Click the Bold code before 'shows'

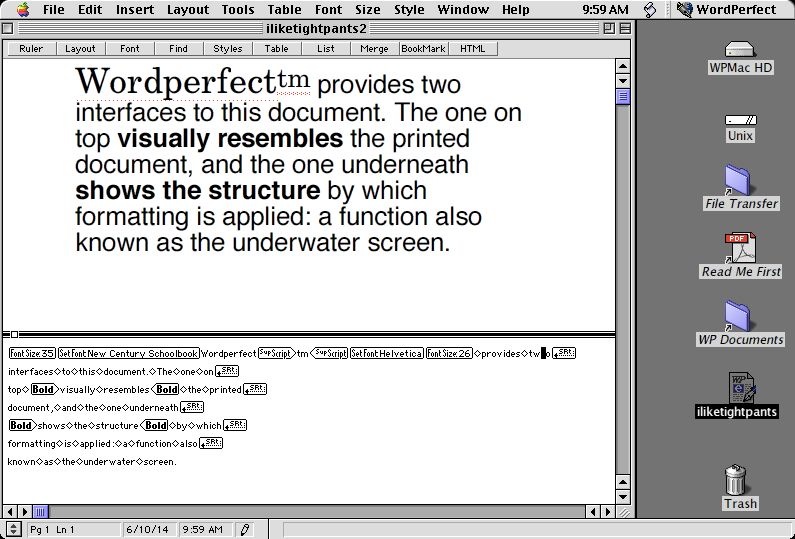[22, 425]
